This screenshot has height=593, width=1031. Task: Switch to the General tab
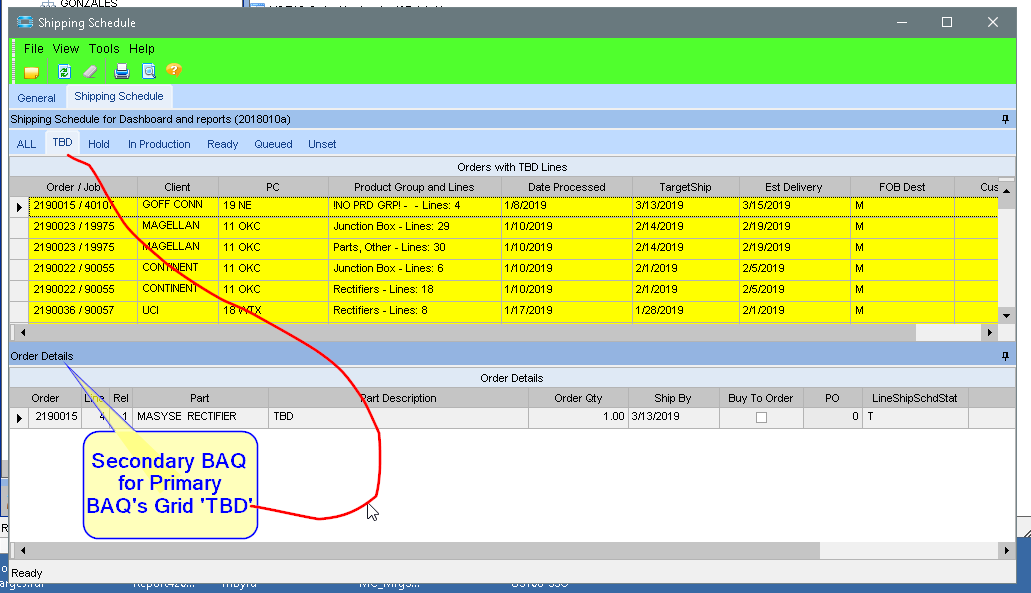[37, 98]
